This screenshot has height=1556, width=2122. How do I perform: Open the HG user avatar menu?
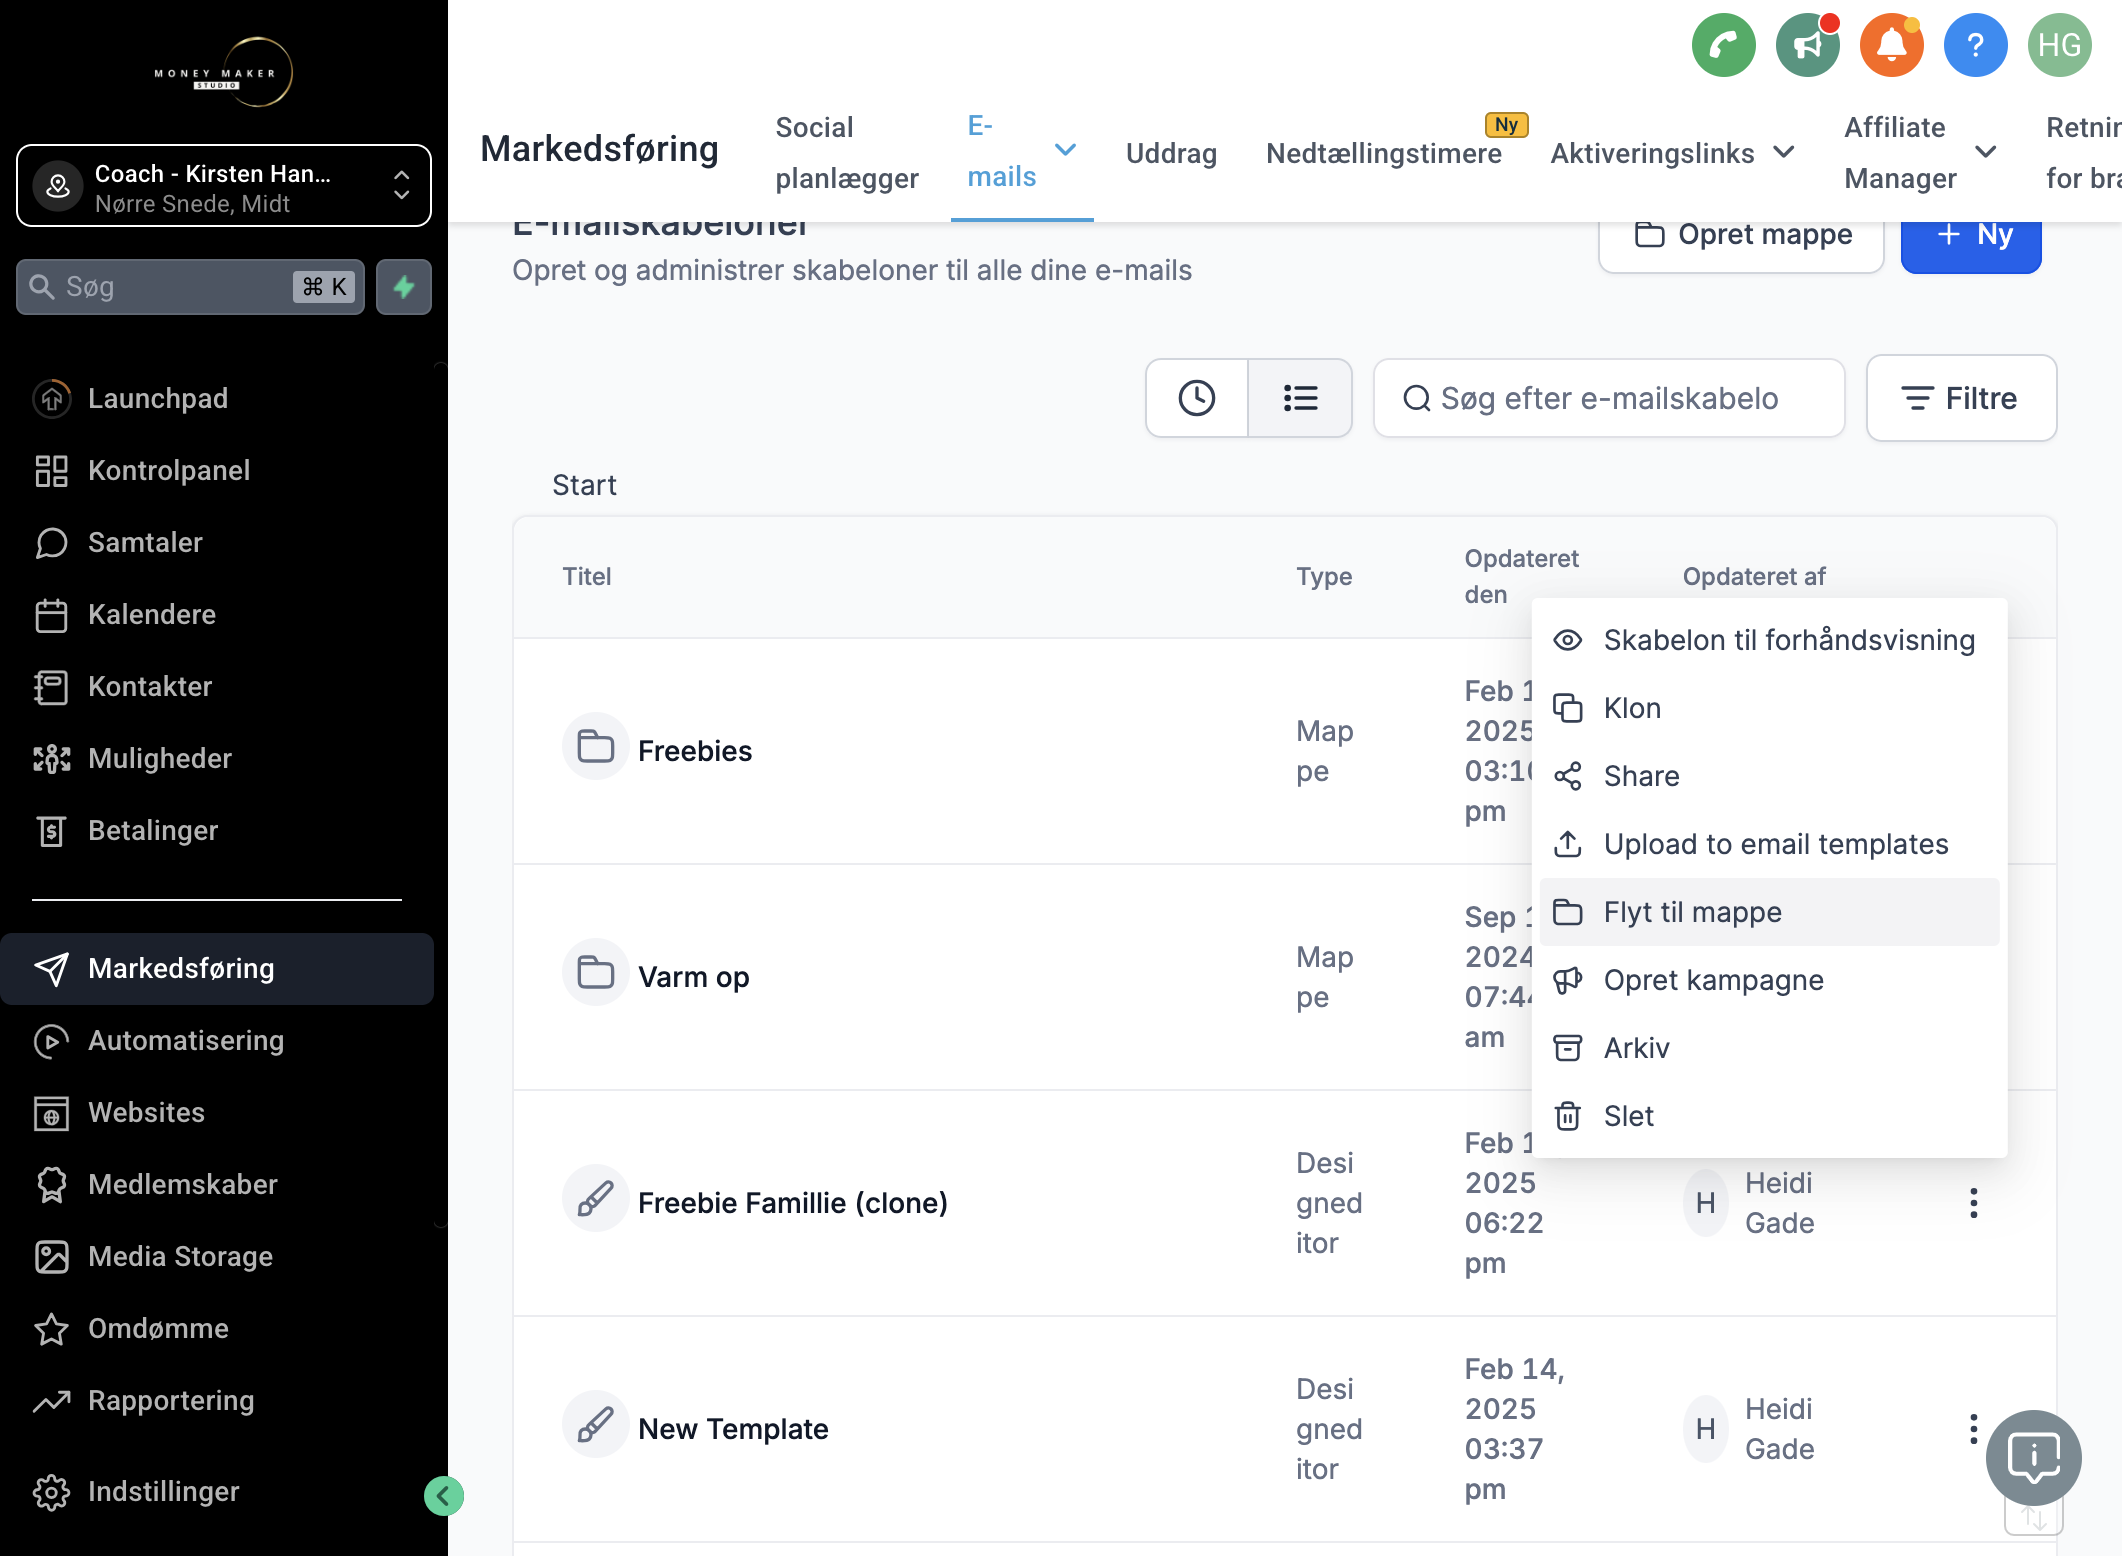point(2059,45)
